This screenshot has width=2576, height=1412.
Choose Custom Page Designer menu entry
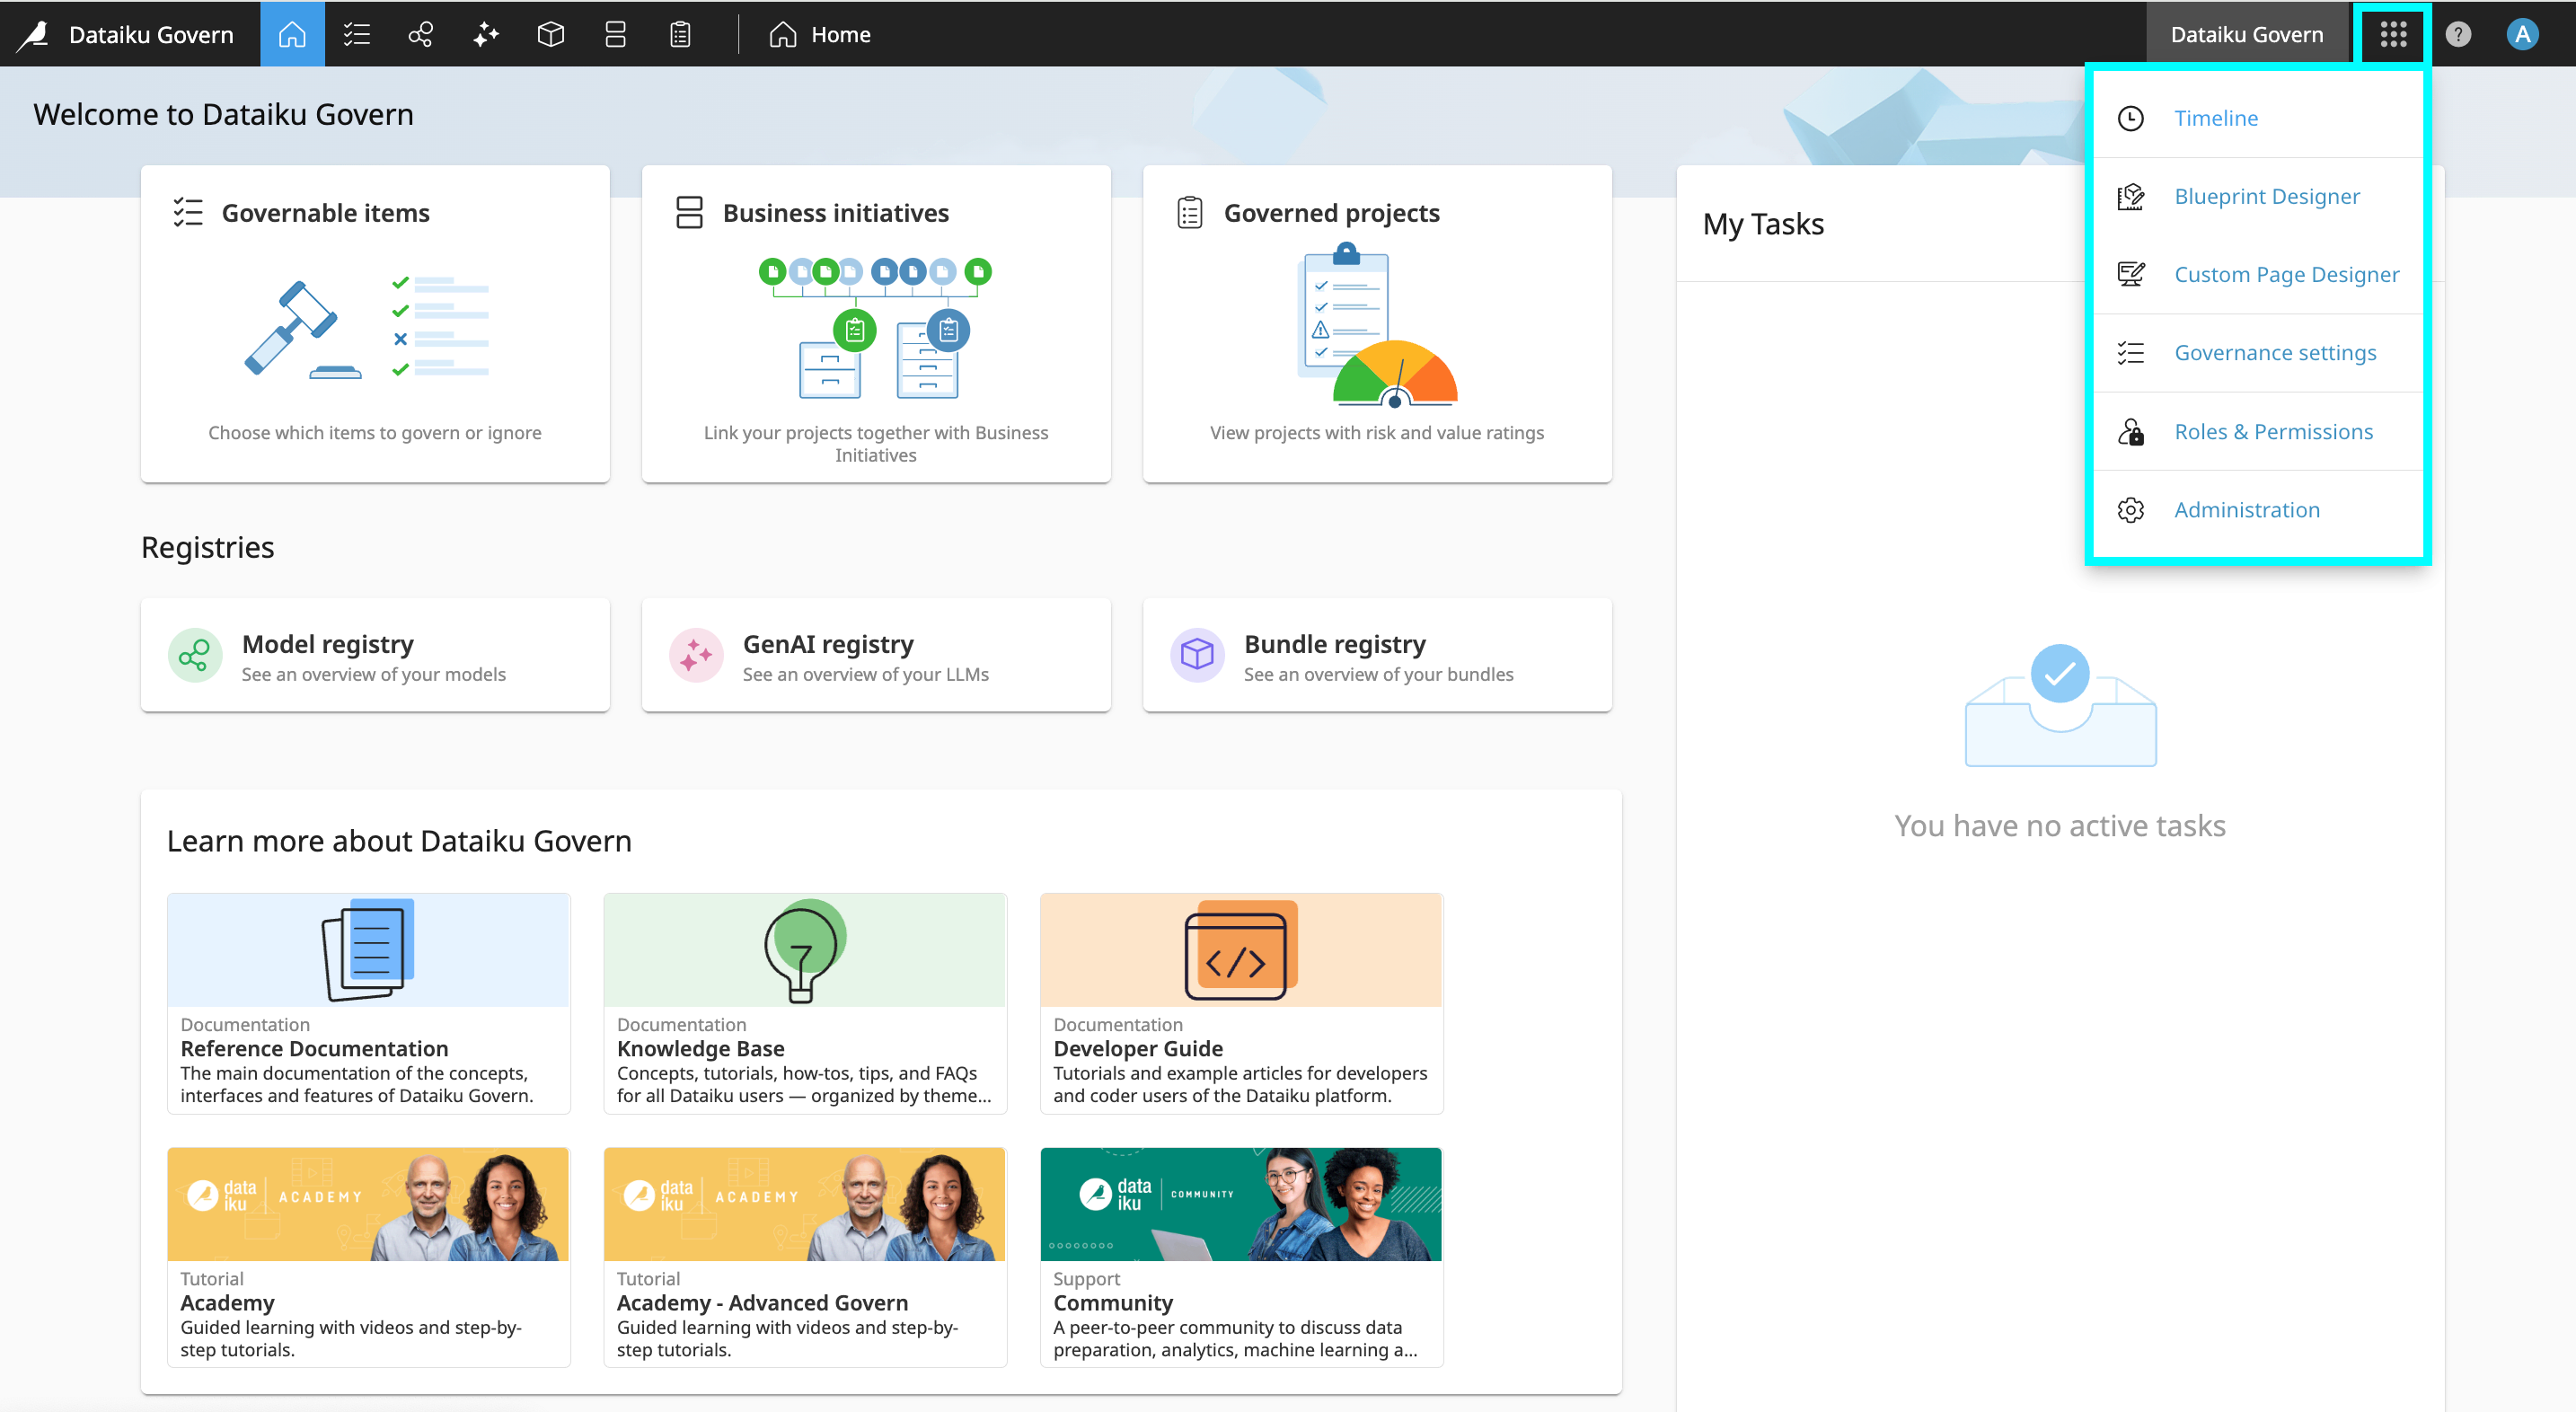point(2285,274)
